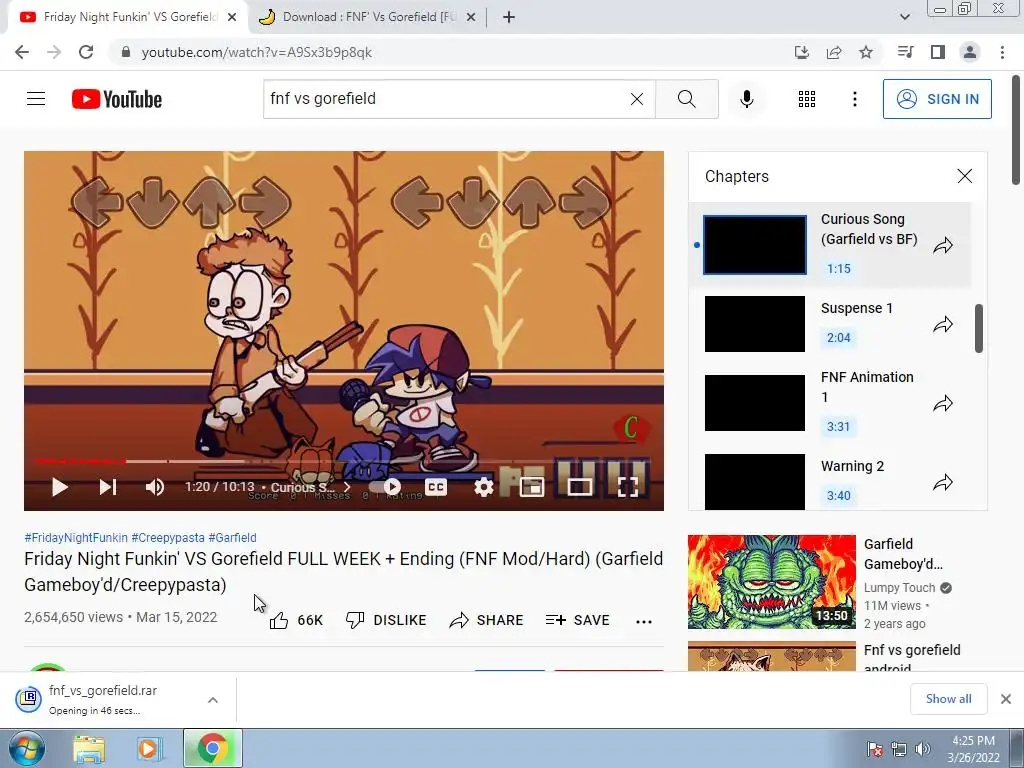Open the YouTube apps grid

tap(807, 99)
